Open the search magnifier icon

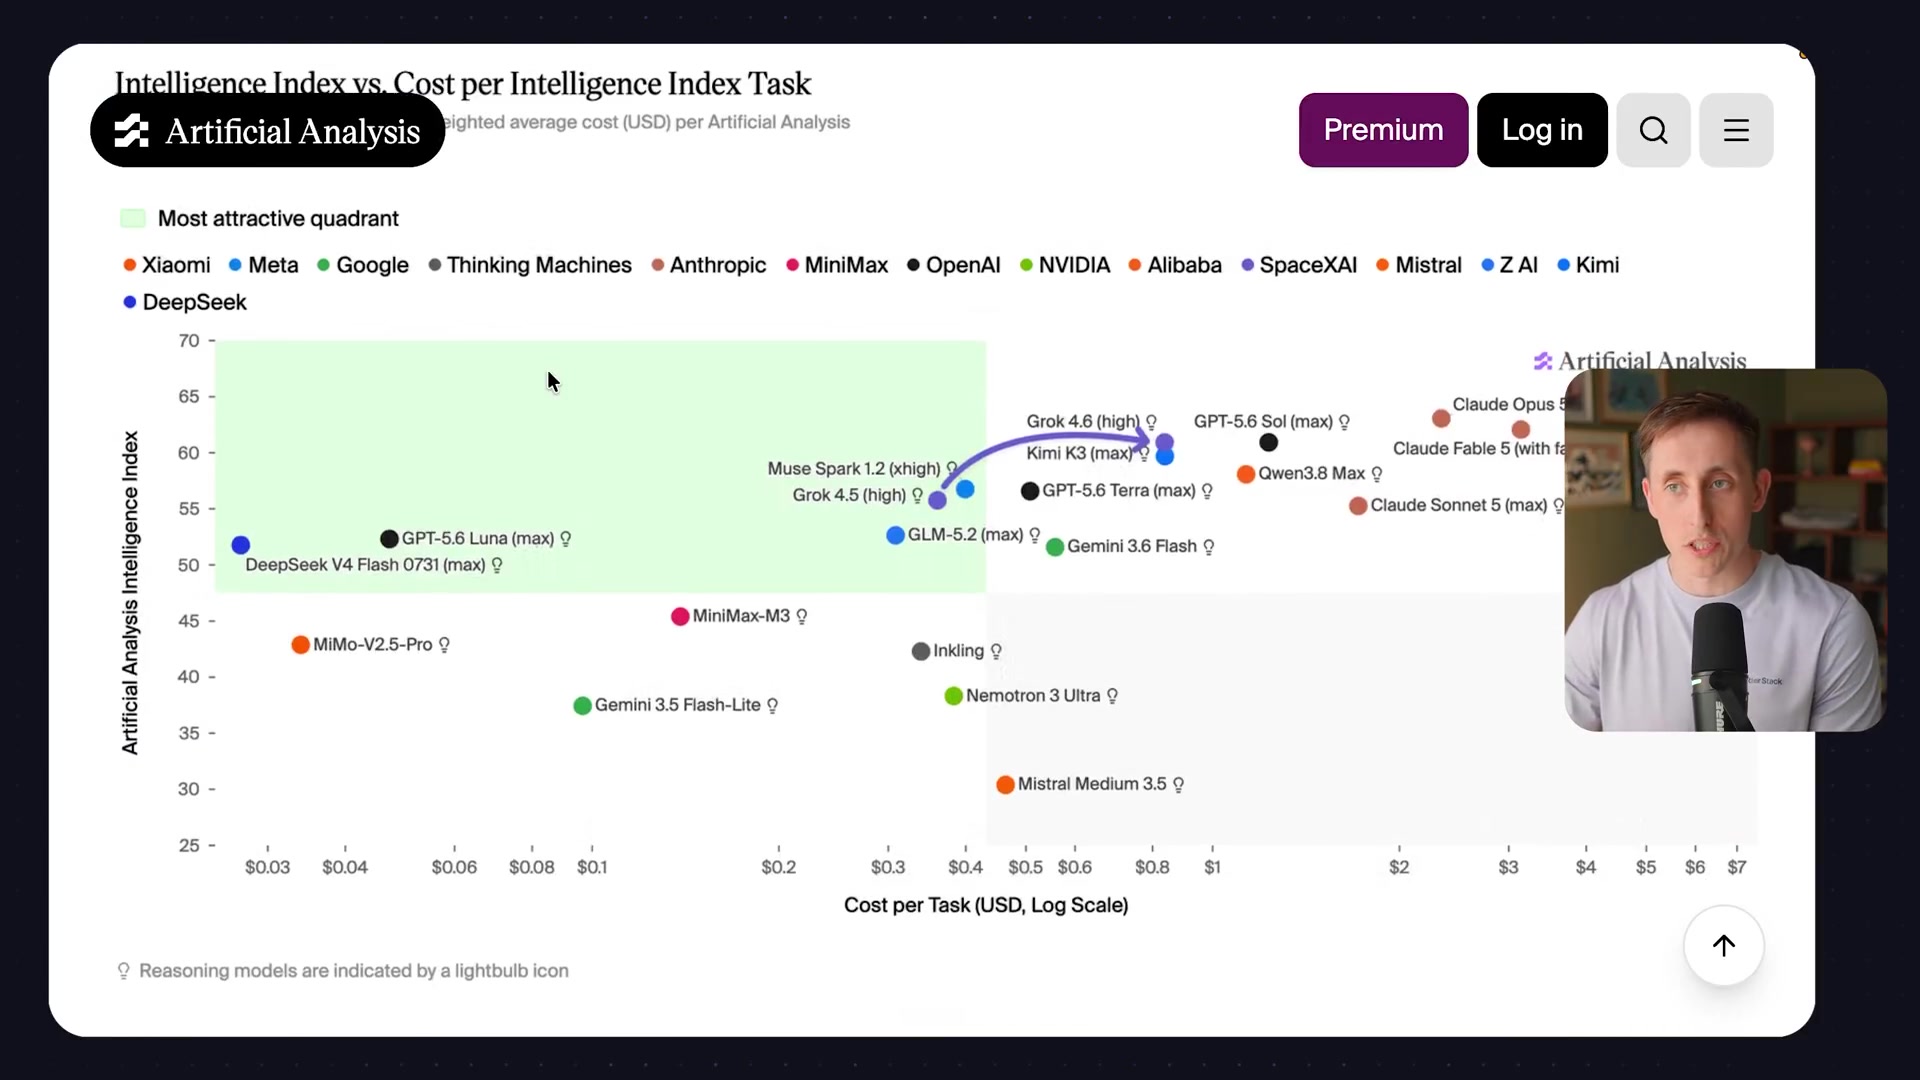pos(1653,130)
